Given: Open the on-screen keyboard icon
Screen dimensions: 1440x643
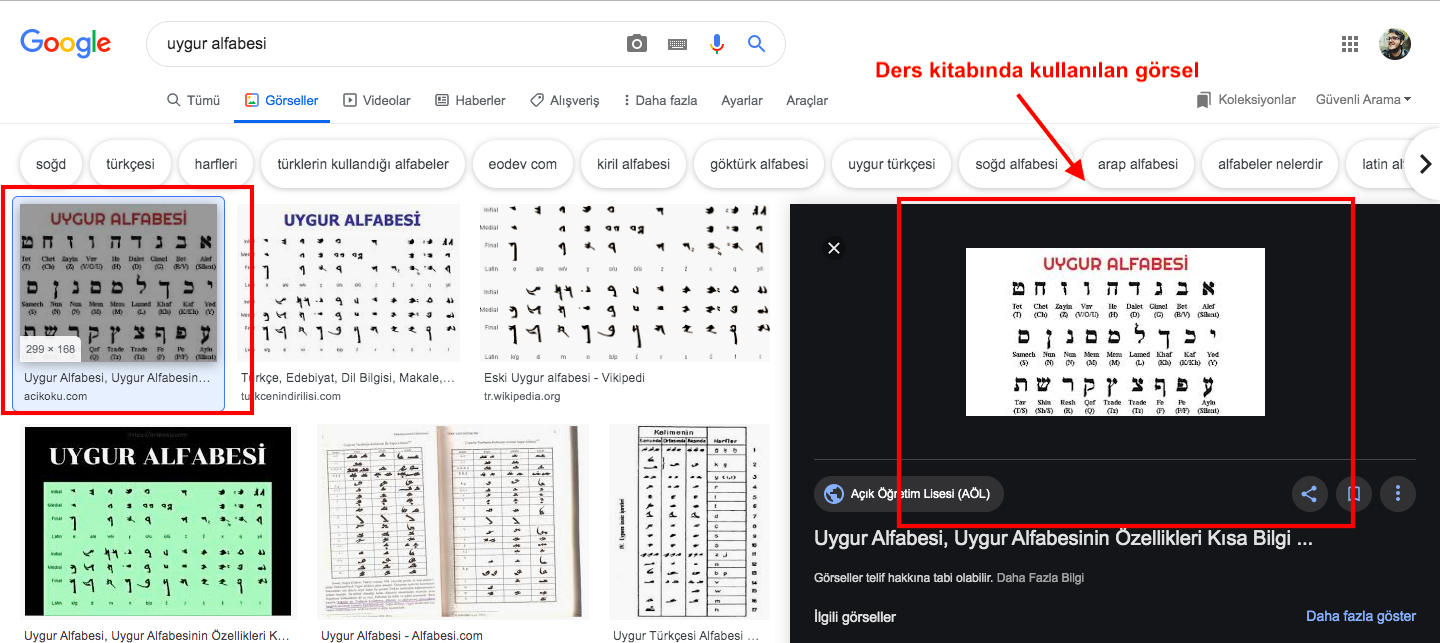Looking at the screenshot, I should pyautogui.click(x=677, y=44).
